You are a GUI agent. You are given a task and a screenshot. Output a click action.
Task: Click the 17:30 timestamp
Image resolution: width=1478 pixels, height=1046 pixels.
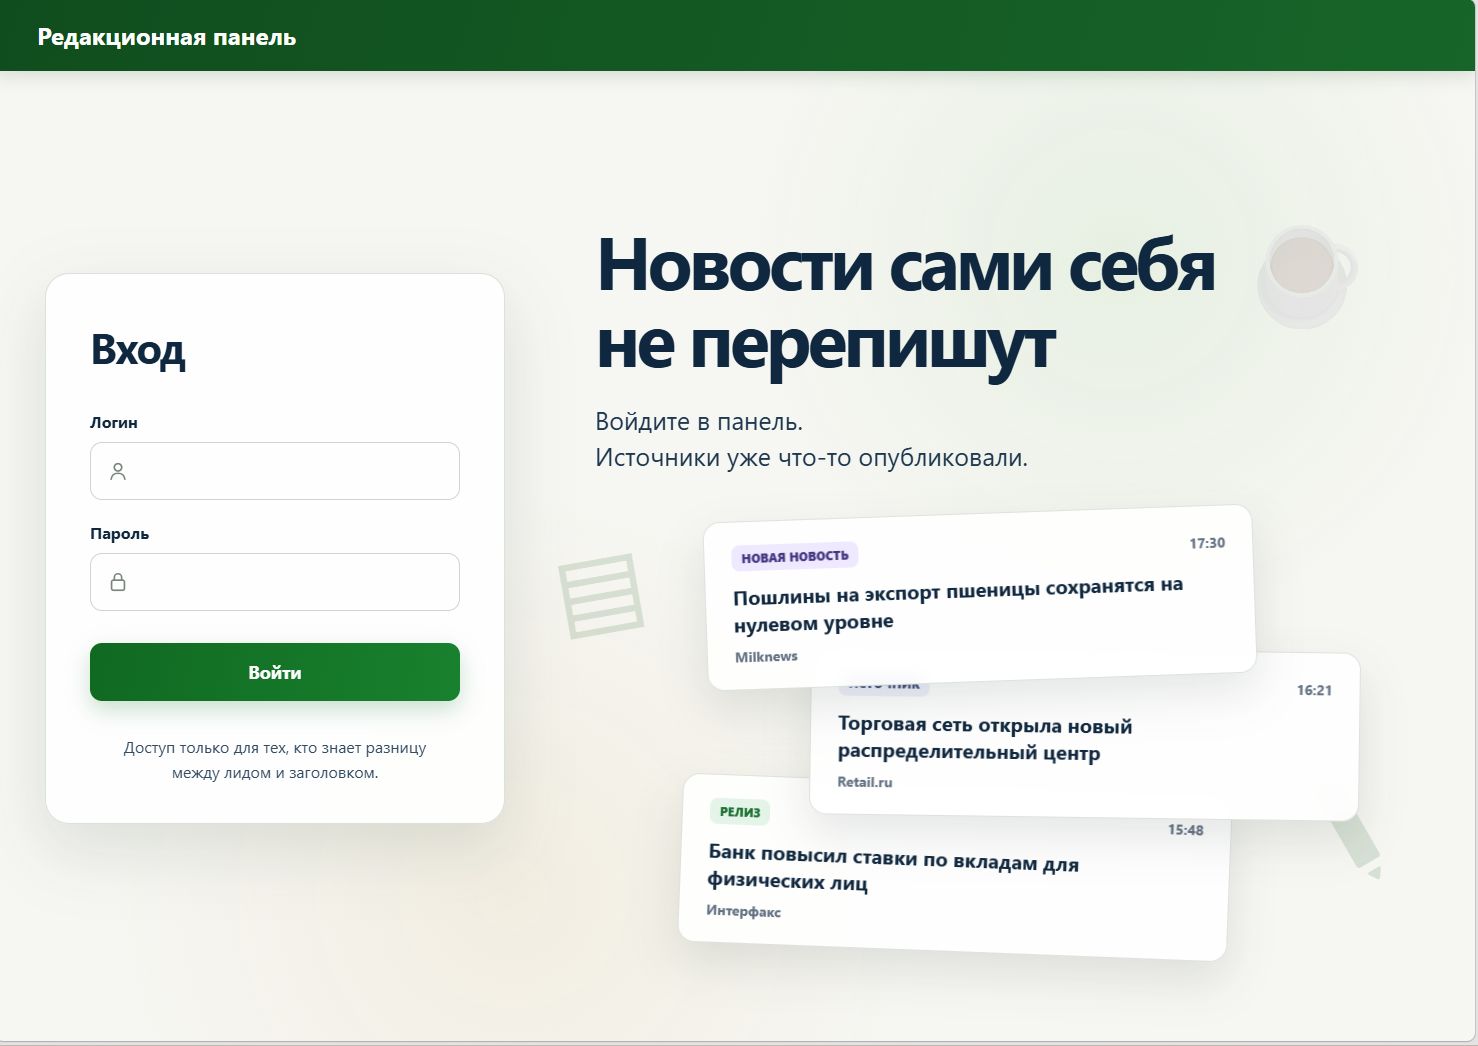(x=1207, y=543)
